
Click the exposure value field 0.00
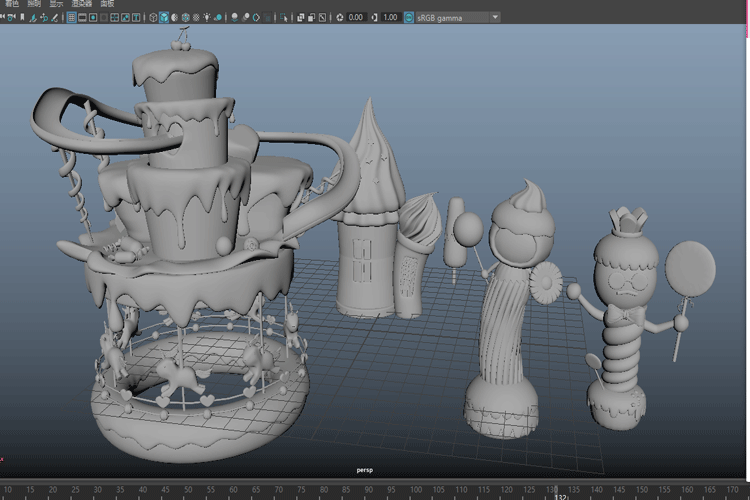coord(356,17)
